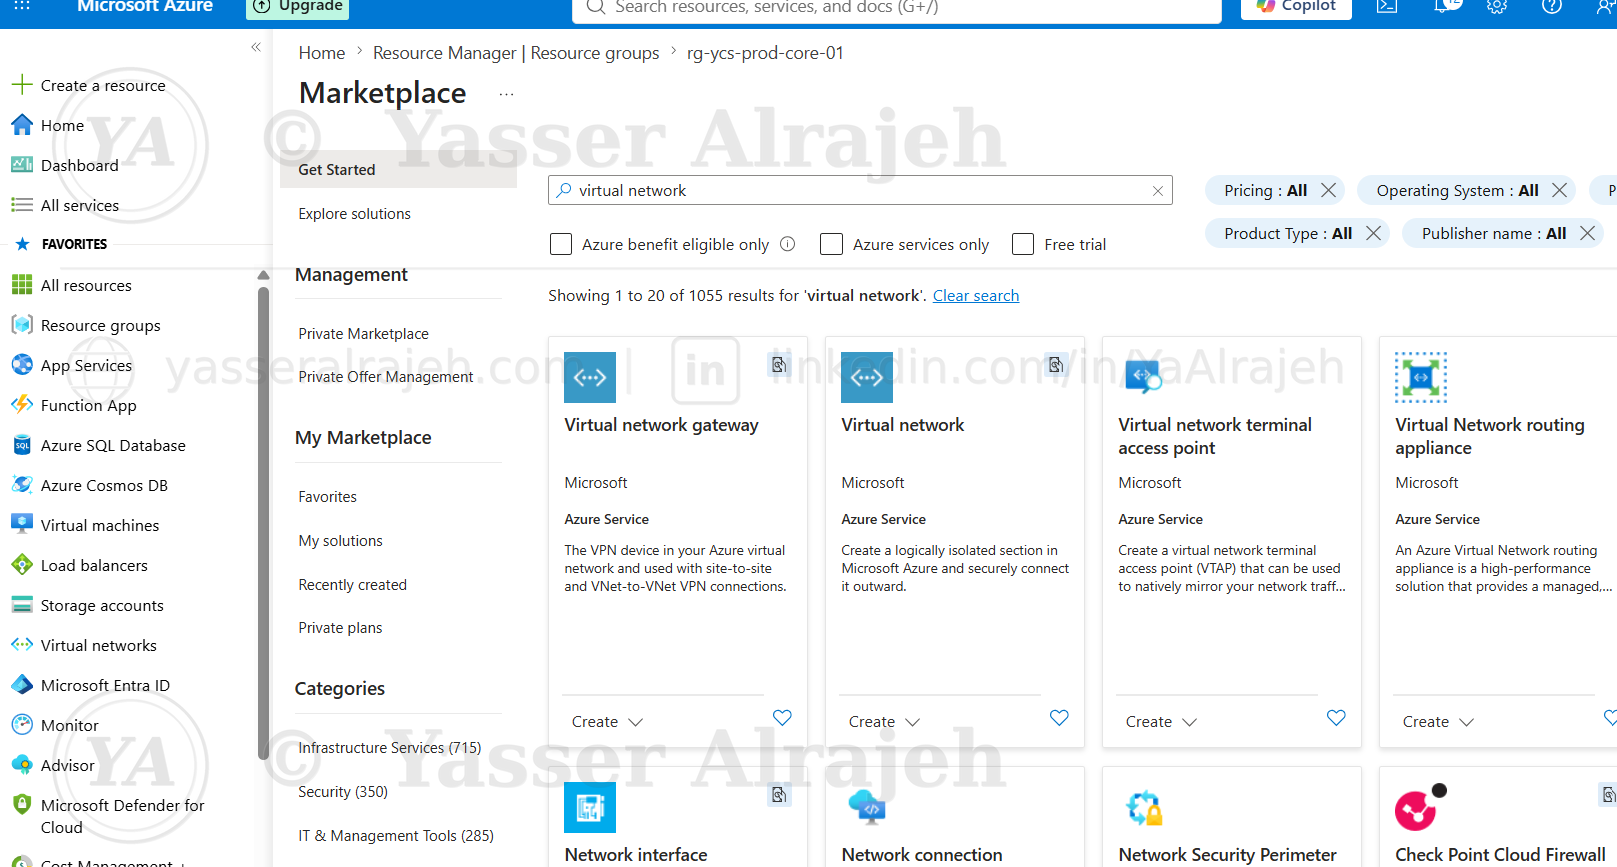Tick the Free trial checkbox

coord(1023,244)
